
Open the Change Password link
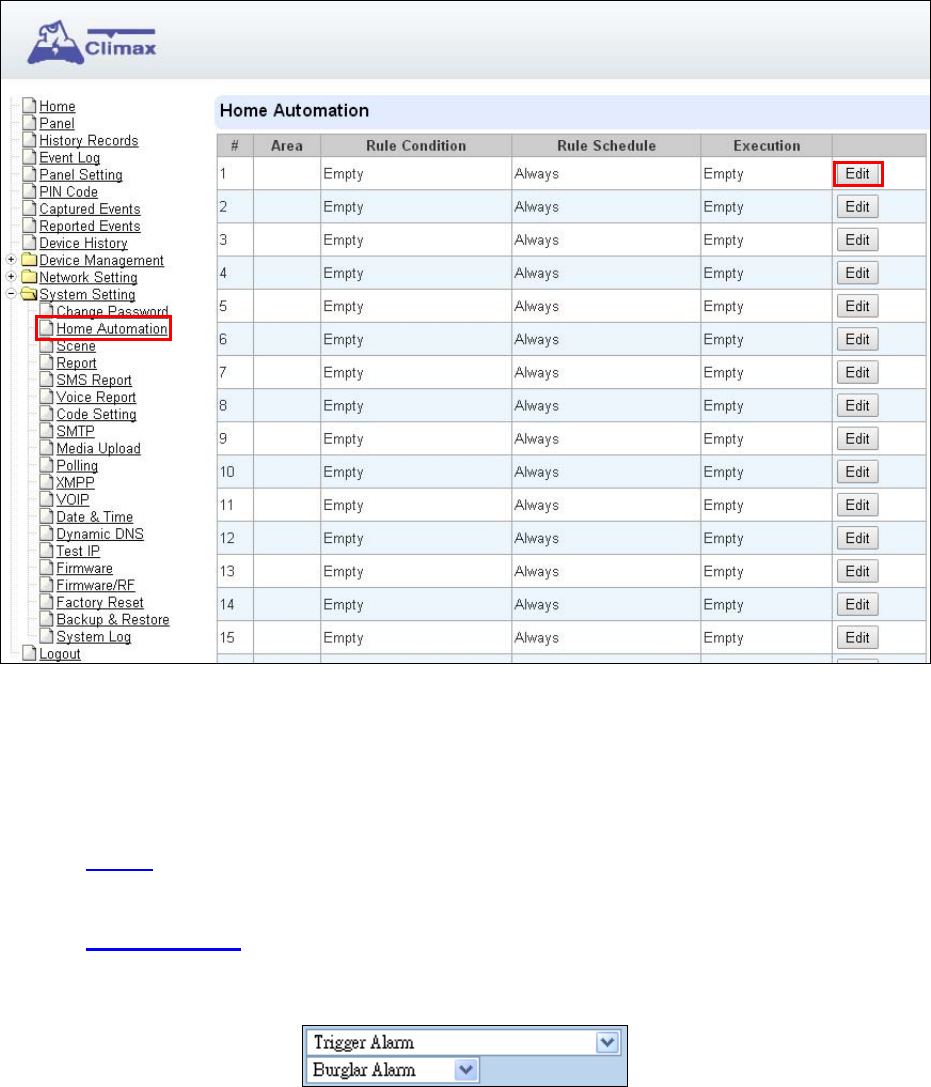pos(112,311)
